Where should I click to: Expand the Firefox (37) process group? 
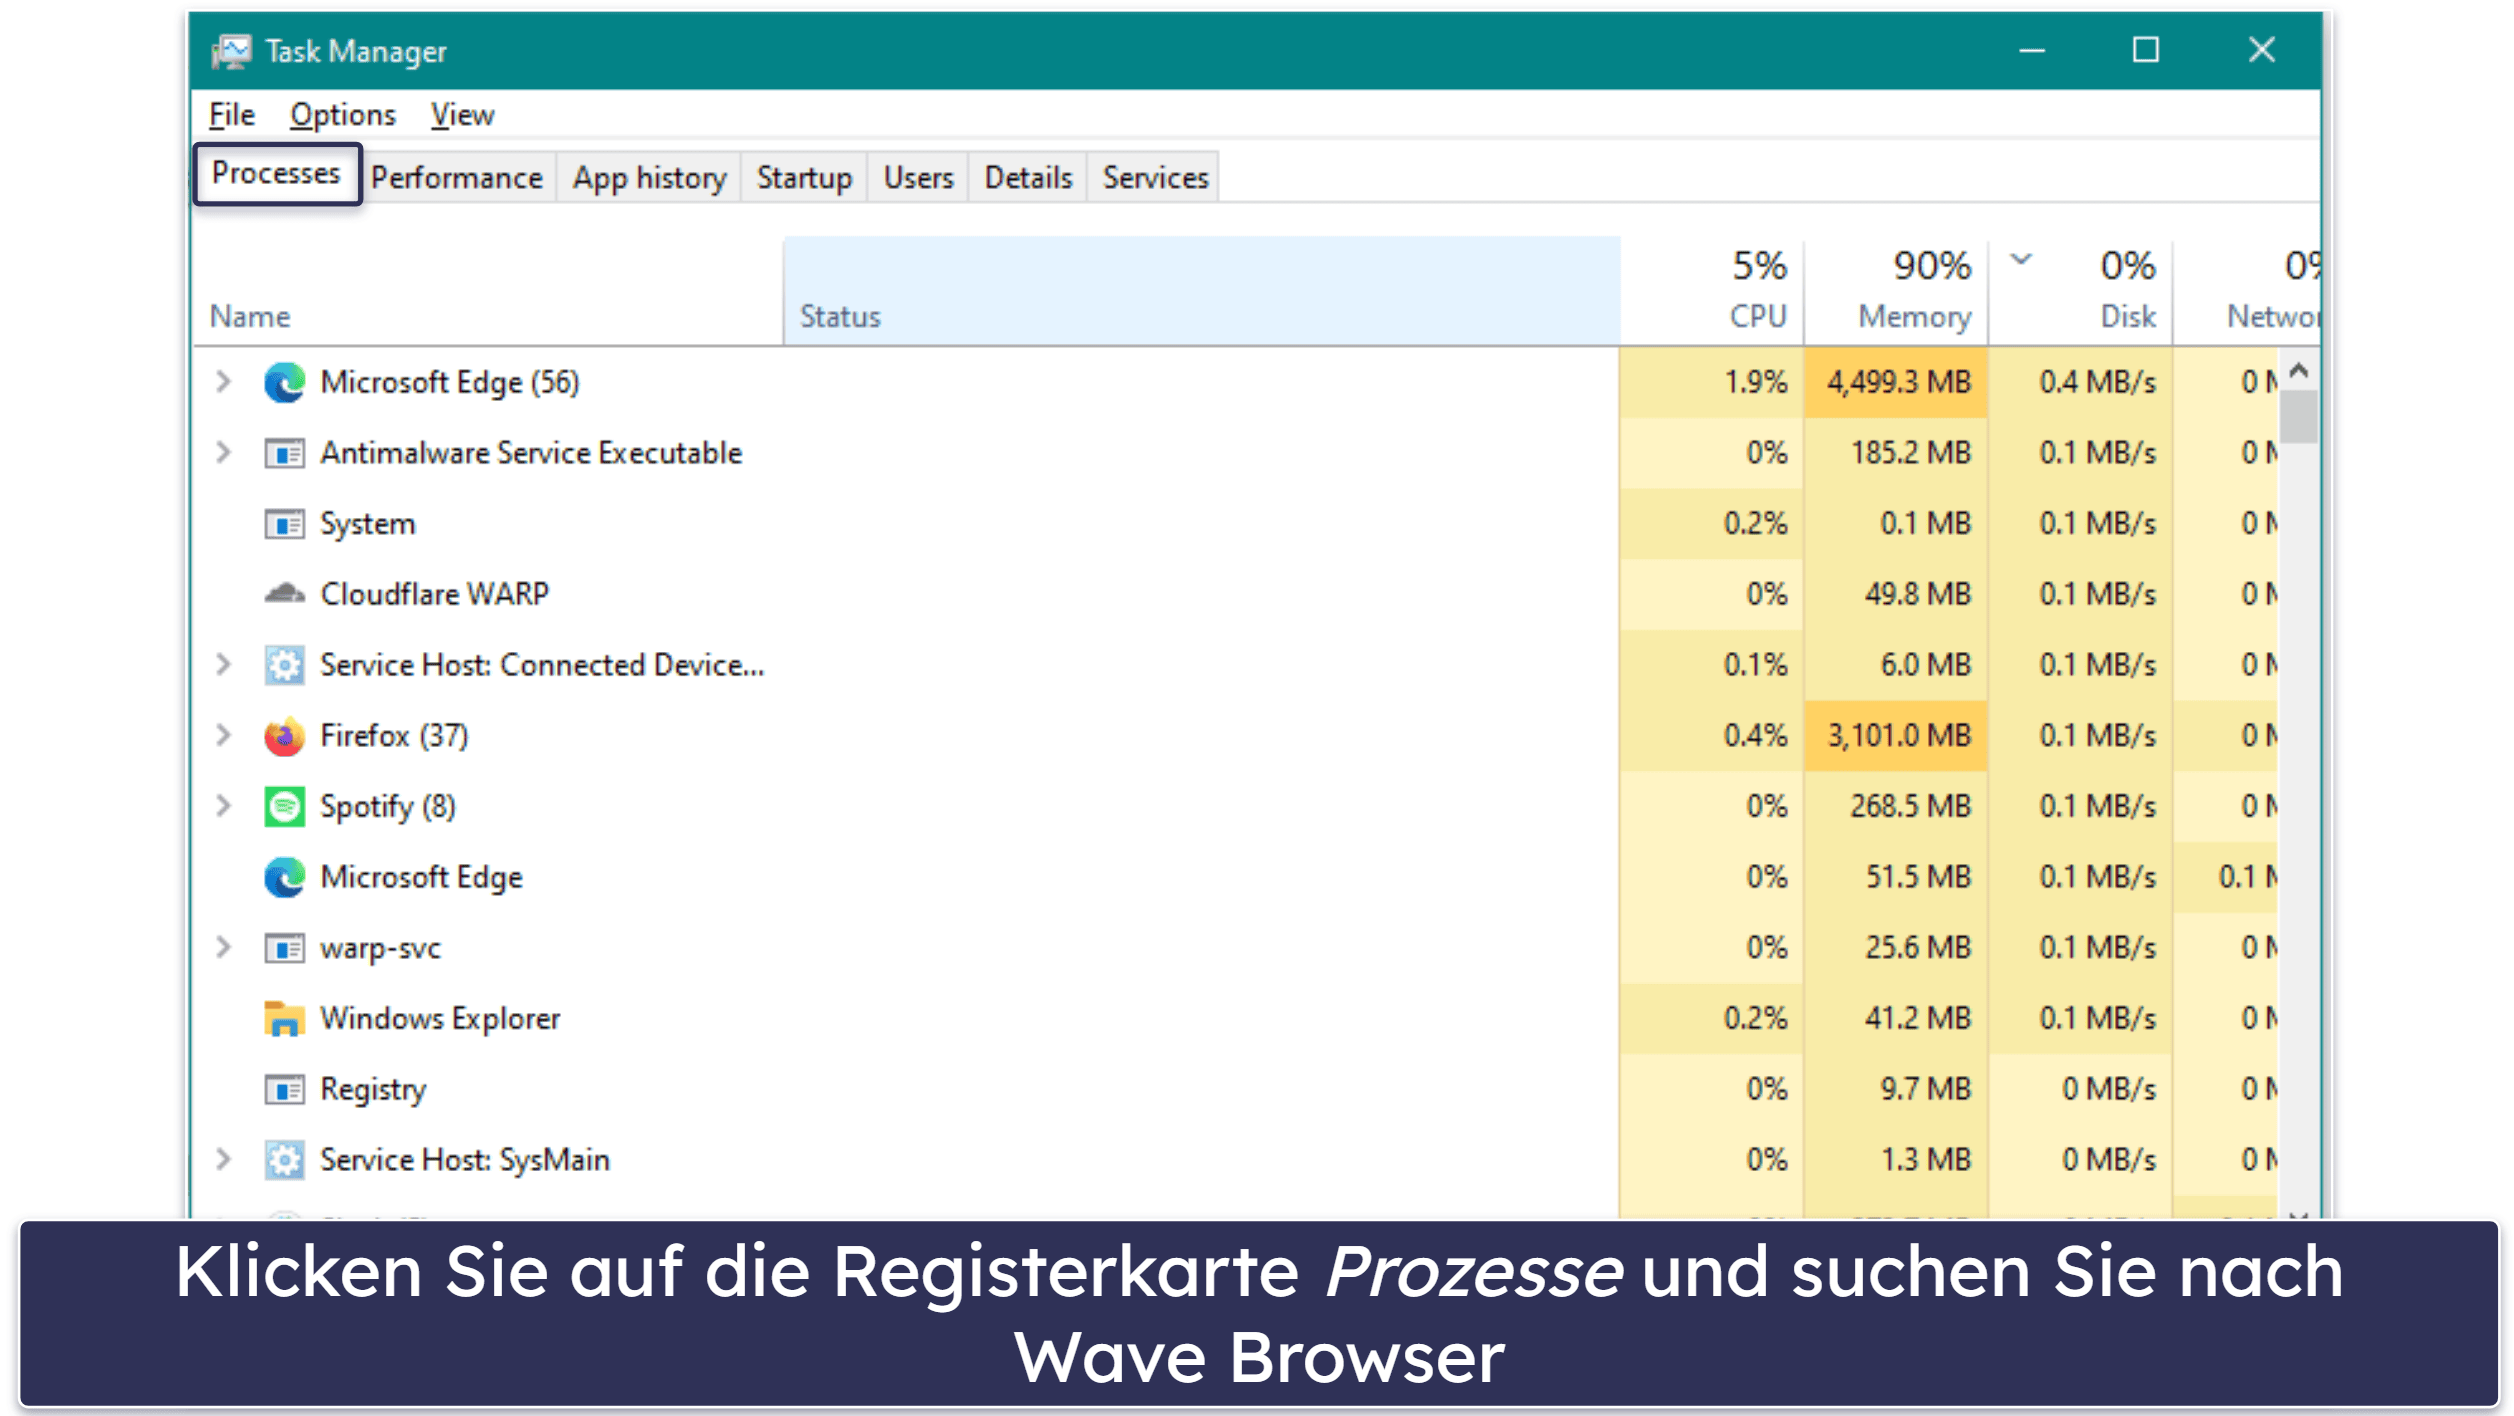[x=223, y=736]
